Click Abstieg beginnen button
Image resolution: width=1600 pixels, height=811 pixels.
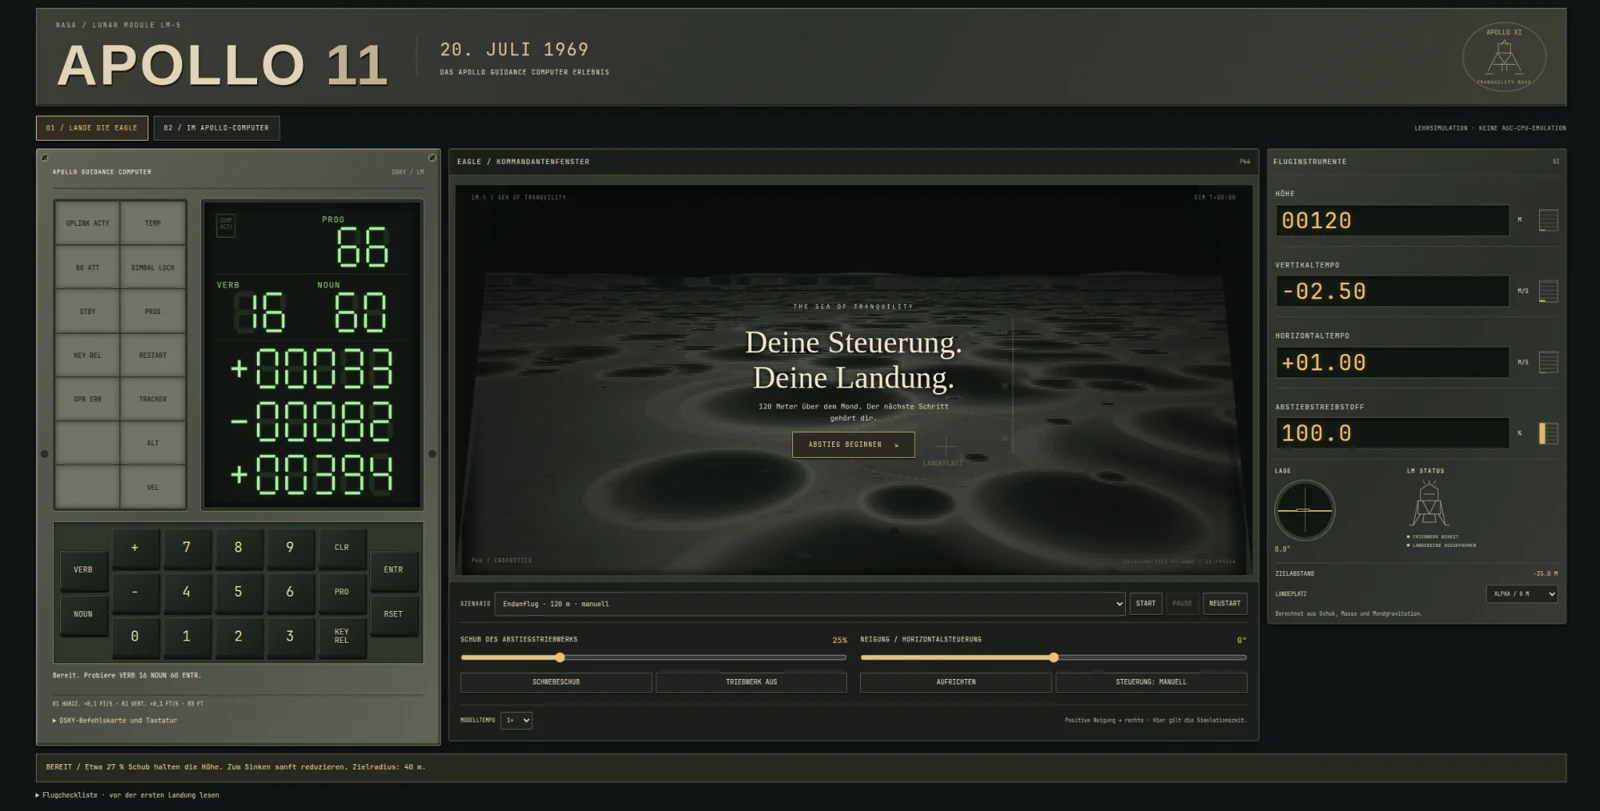click(x=853, y=445)
